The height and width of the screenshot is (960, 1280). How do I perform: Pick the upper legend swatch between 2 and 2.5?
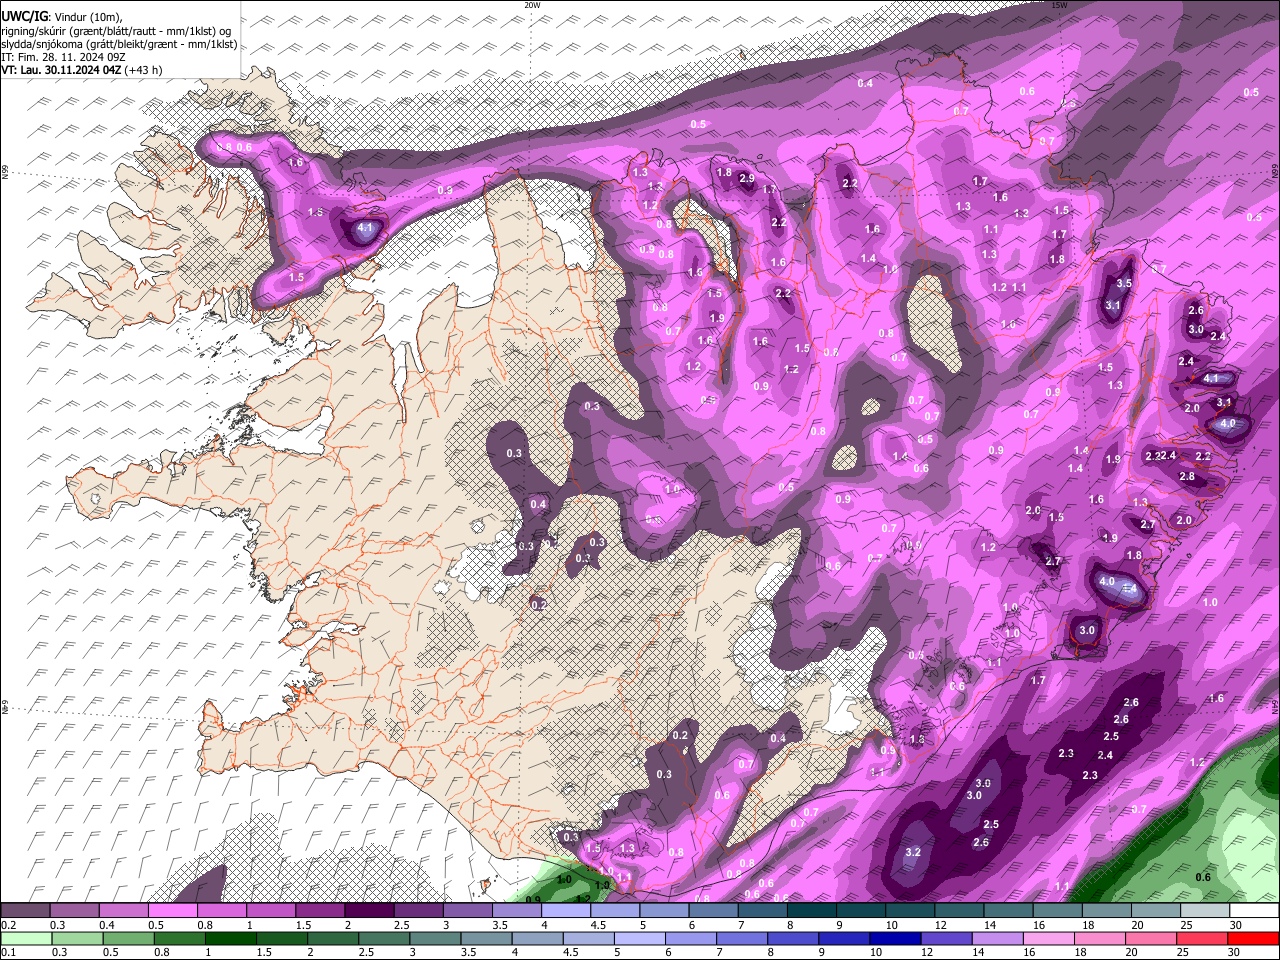click(369, 910)
